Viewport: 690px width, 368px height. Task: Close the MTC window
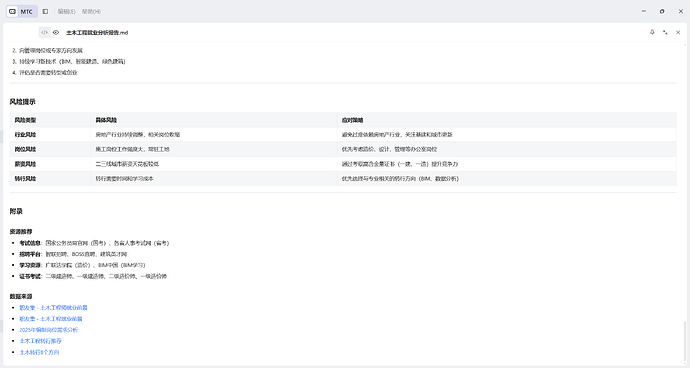point(680,11)
